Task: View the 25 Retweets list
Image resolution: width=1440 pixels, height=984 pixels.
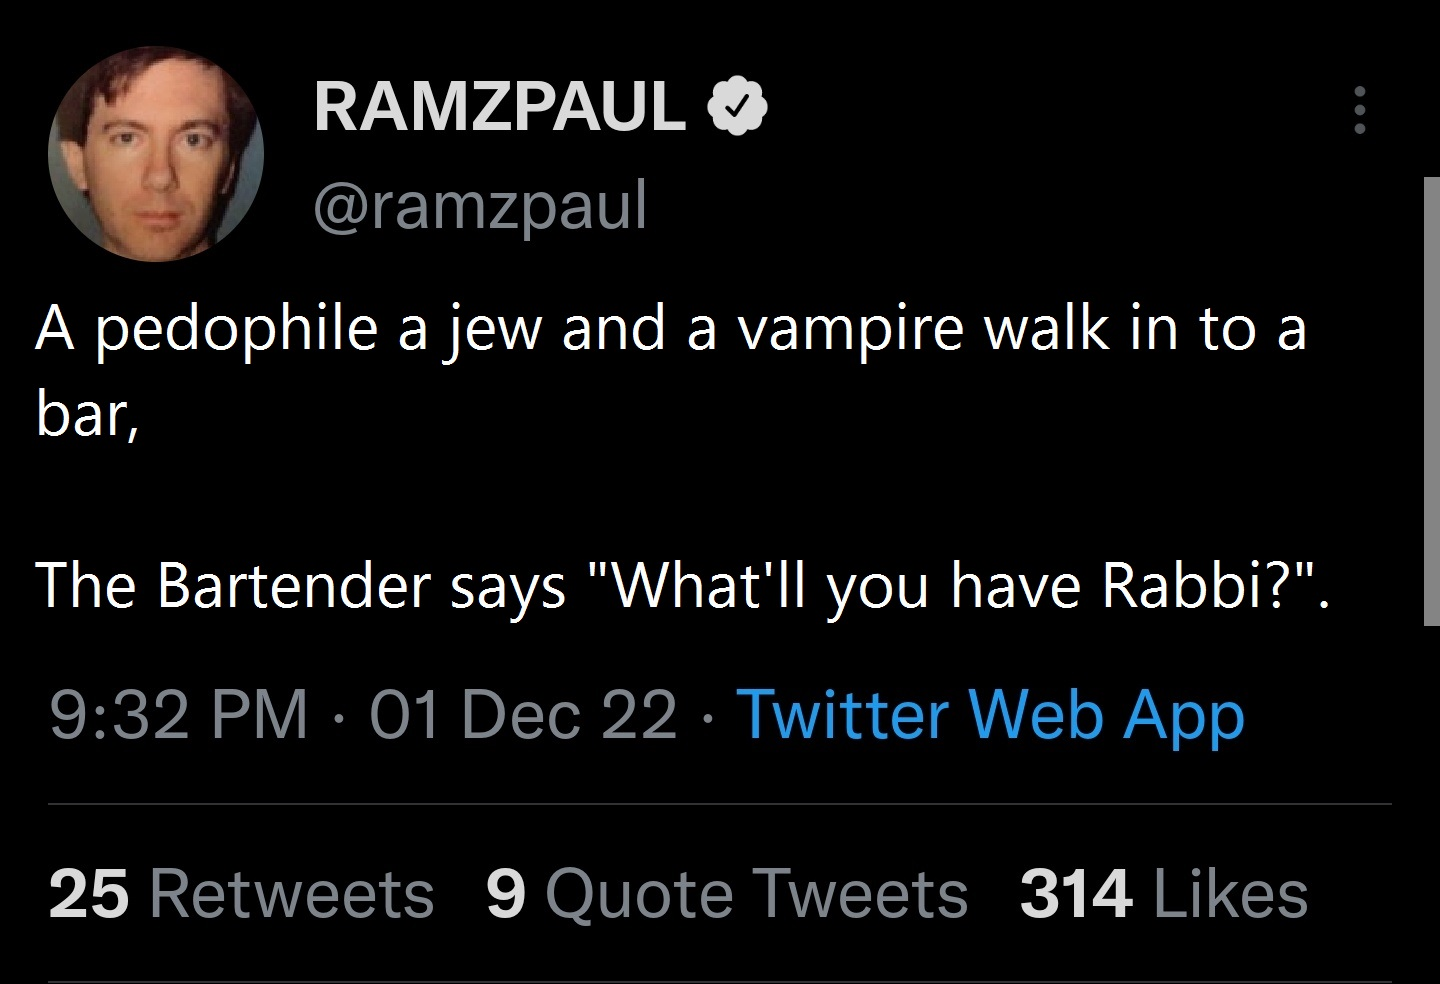Action: coord(241,893)
